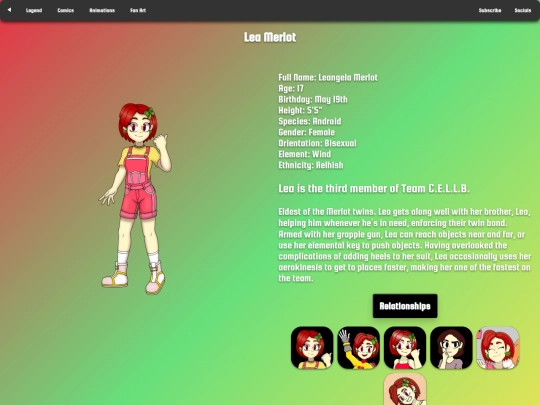Click the 'Eldest of the Merlot twins' paragraph

click(x=405, y=245)
